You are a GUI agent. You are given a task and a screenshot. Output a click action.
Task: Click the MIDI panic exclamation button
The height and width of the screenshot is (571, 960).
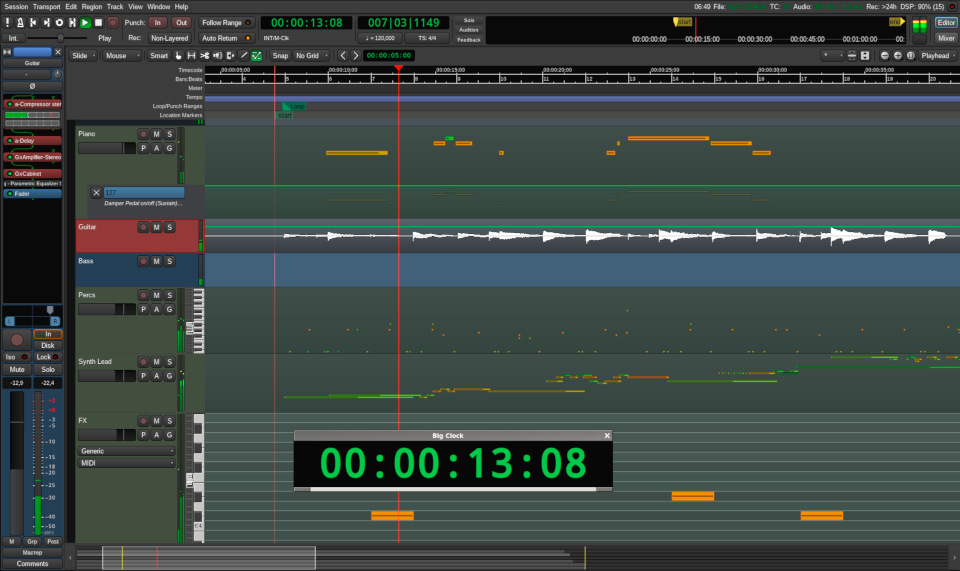tap(7, 23)
